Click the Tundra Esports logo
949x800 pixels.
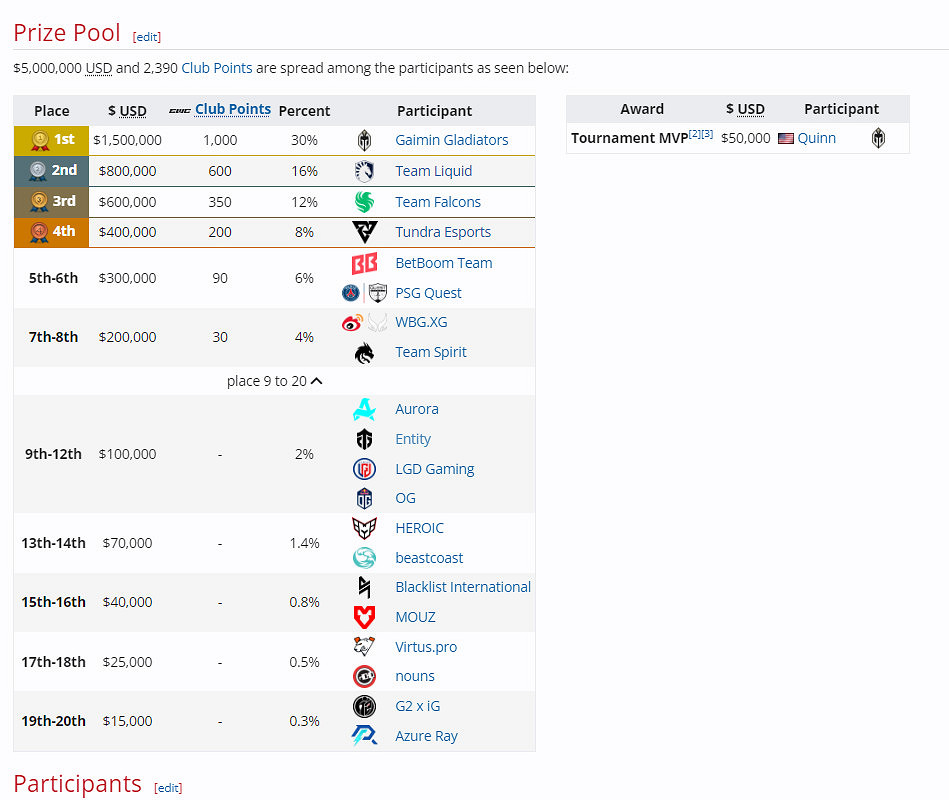click(365, 231)
